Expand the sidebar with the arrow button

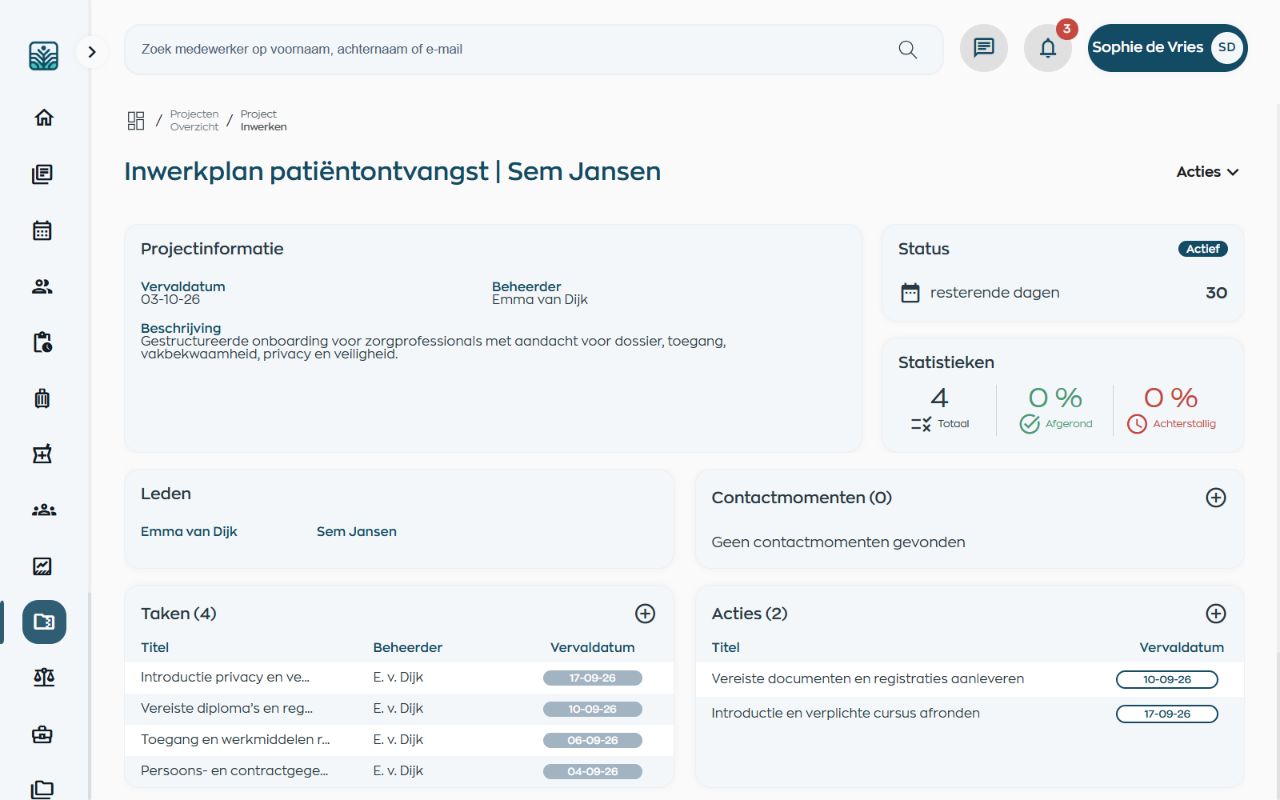click(92, 52)
